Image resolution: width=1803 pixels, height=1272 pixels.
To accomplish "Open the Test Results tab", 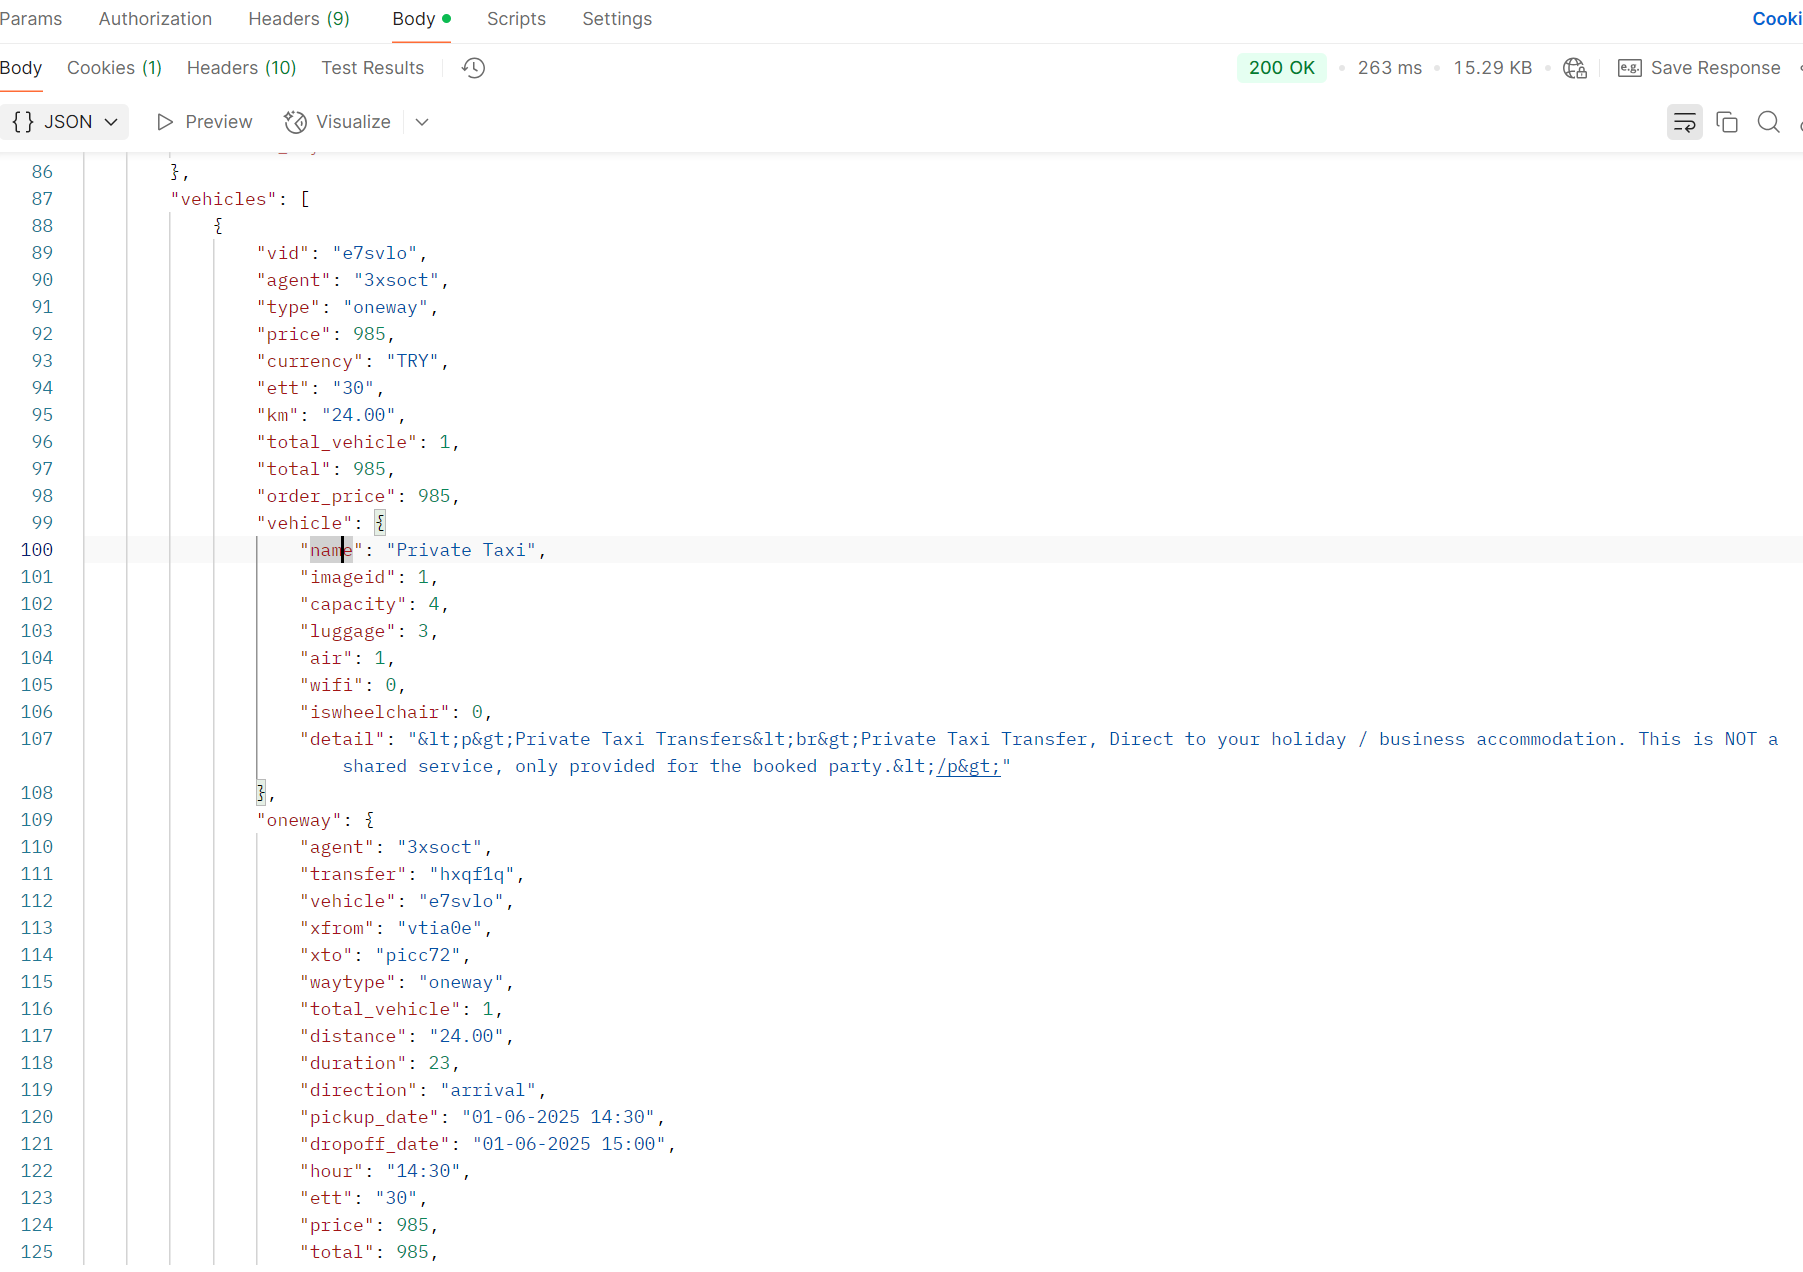I will [372, 68].
